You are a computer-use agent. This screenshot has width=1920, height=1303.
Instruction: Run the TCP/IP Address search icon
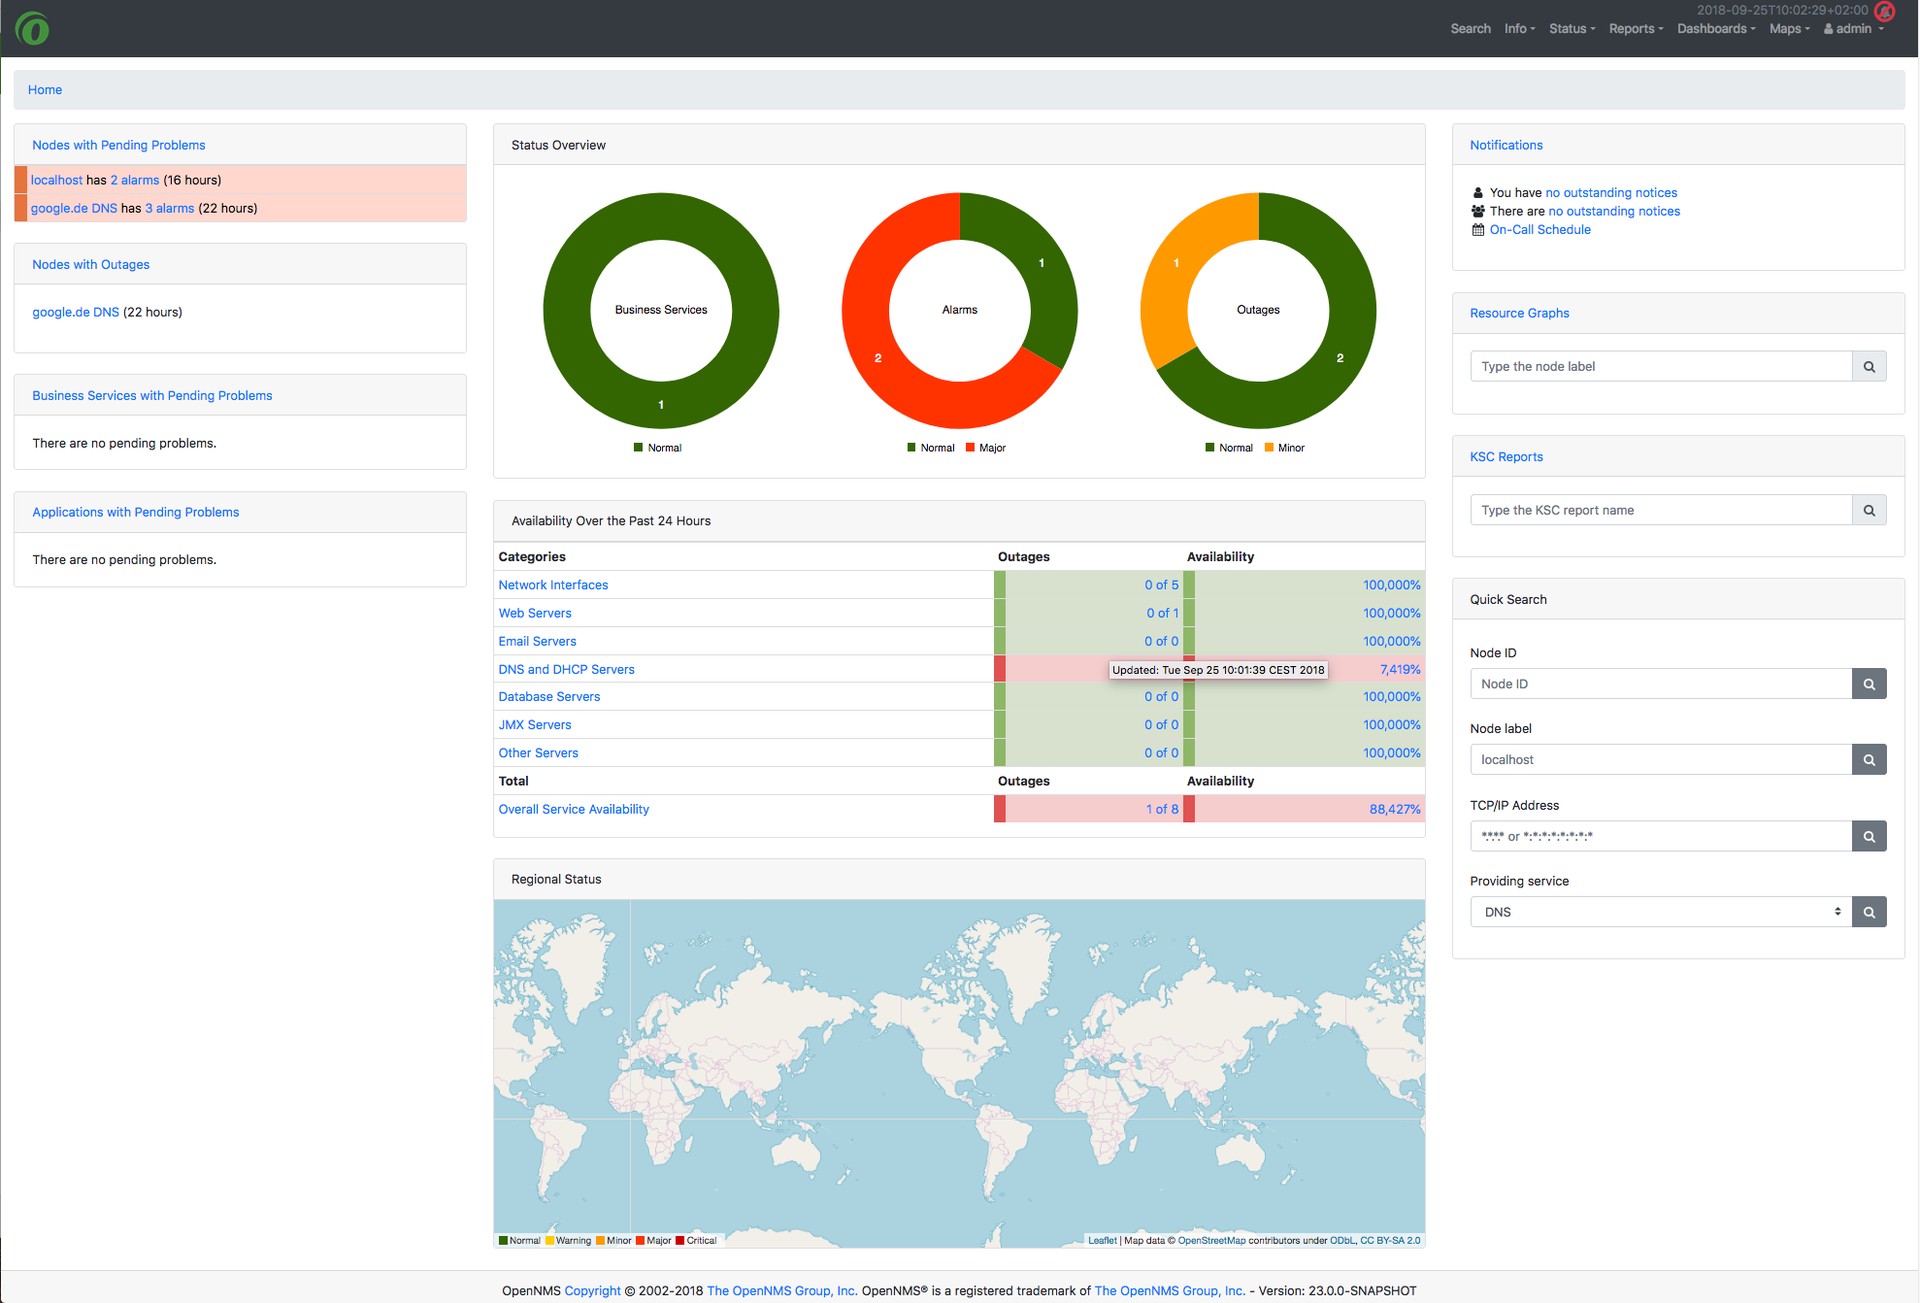[1869, 836]
